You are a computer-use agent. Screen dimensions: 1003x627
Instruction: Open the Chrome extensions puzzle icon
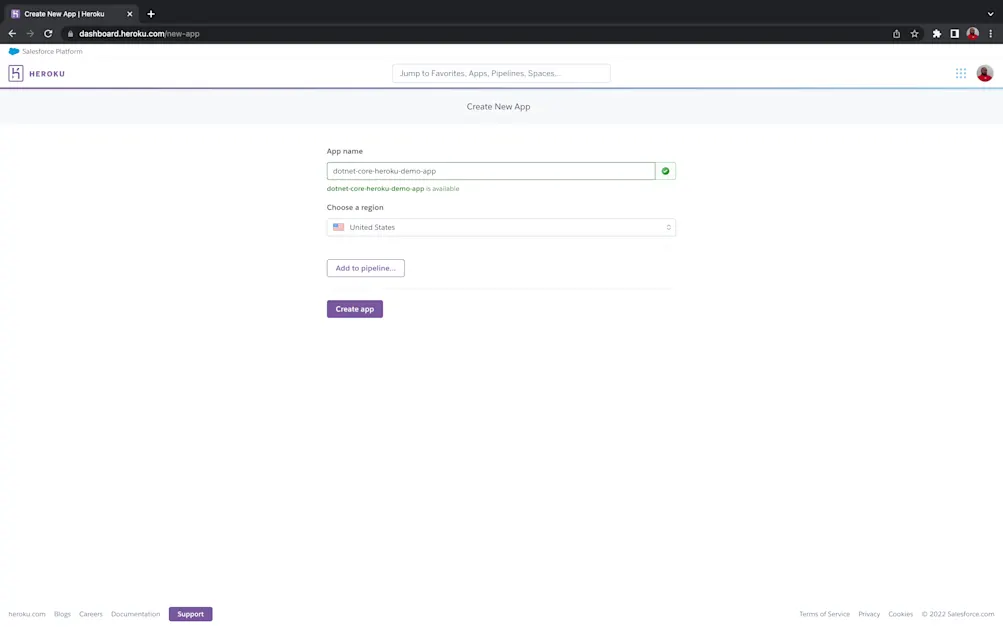935,33
